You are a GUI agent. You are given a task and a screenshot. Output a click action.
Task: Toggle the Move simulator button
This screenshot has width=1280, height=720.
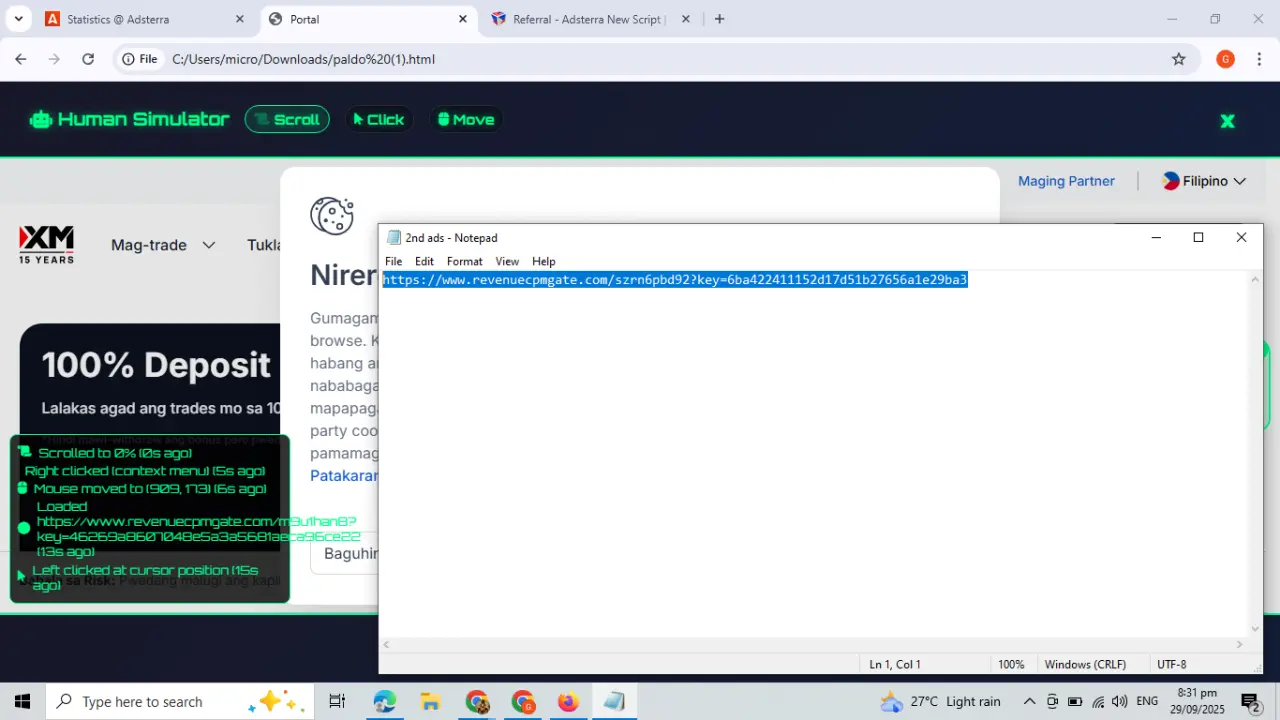coord(466,119)
